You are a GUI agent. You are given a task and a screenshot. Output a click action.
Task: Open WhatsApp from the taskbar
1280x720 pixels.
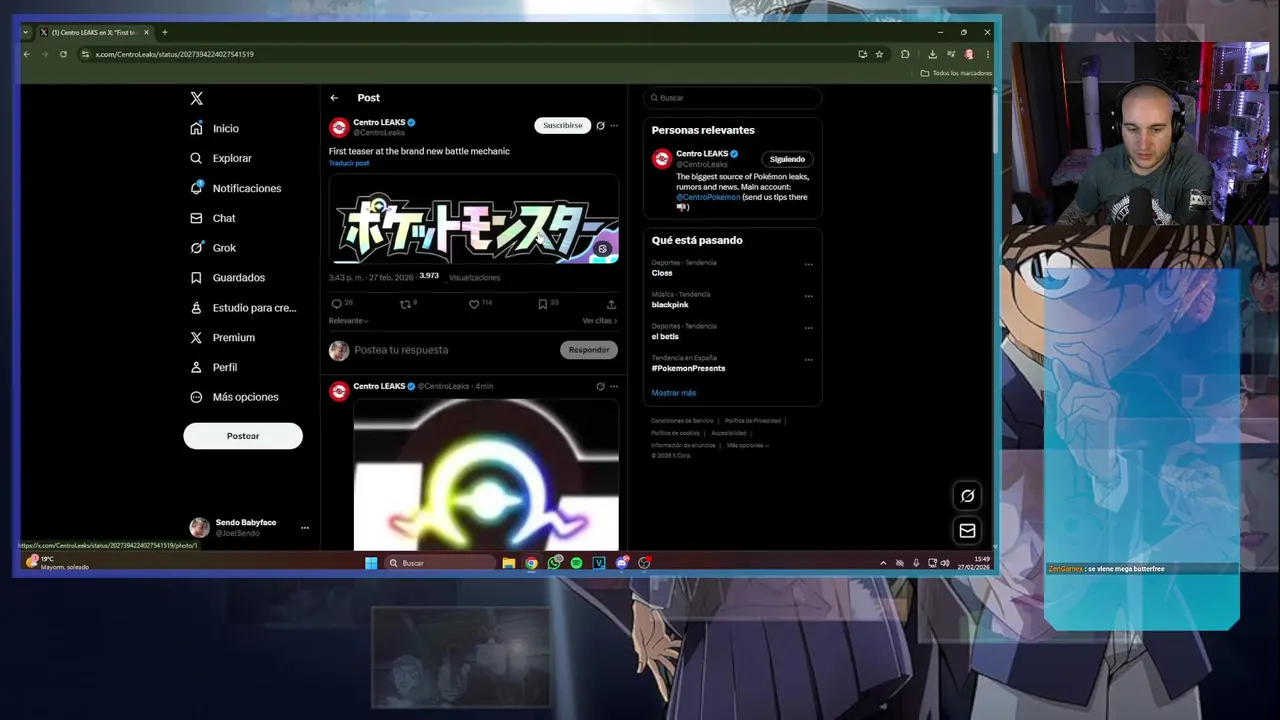pyautogui.click(x=554, y=563)
